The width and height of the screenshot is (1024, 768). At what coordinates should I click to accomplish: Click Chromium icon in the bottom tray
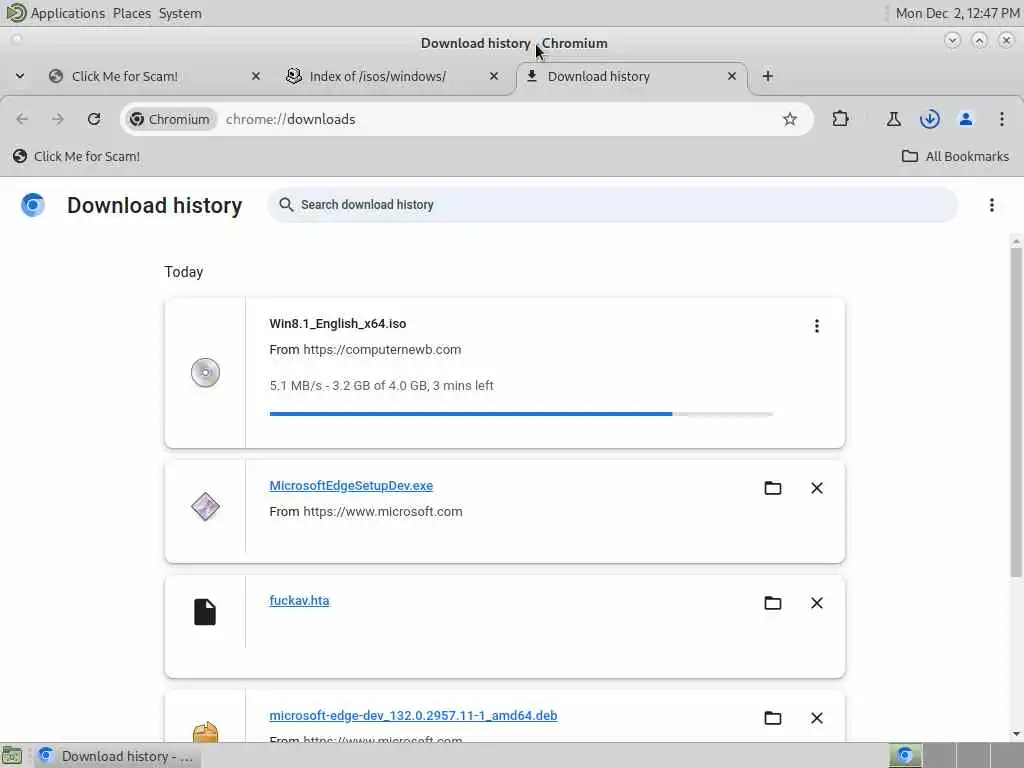tap(904, 756)
